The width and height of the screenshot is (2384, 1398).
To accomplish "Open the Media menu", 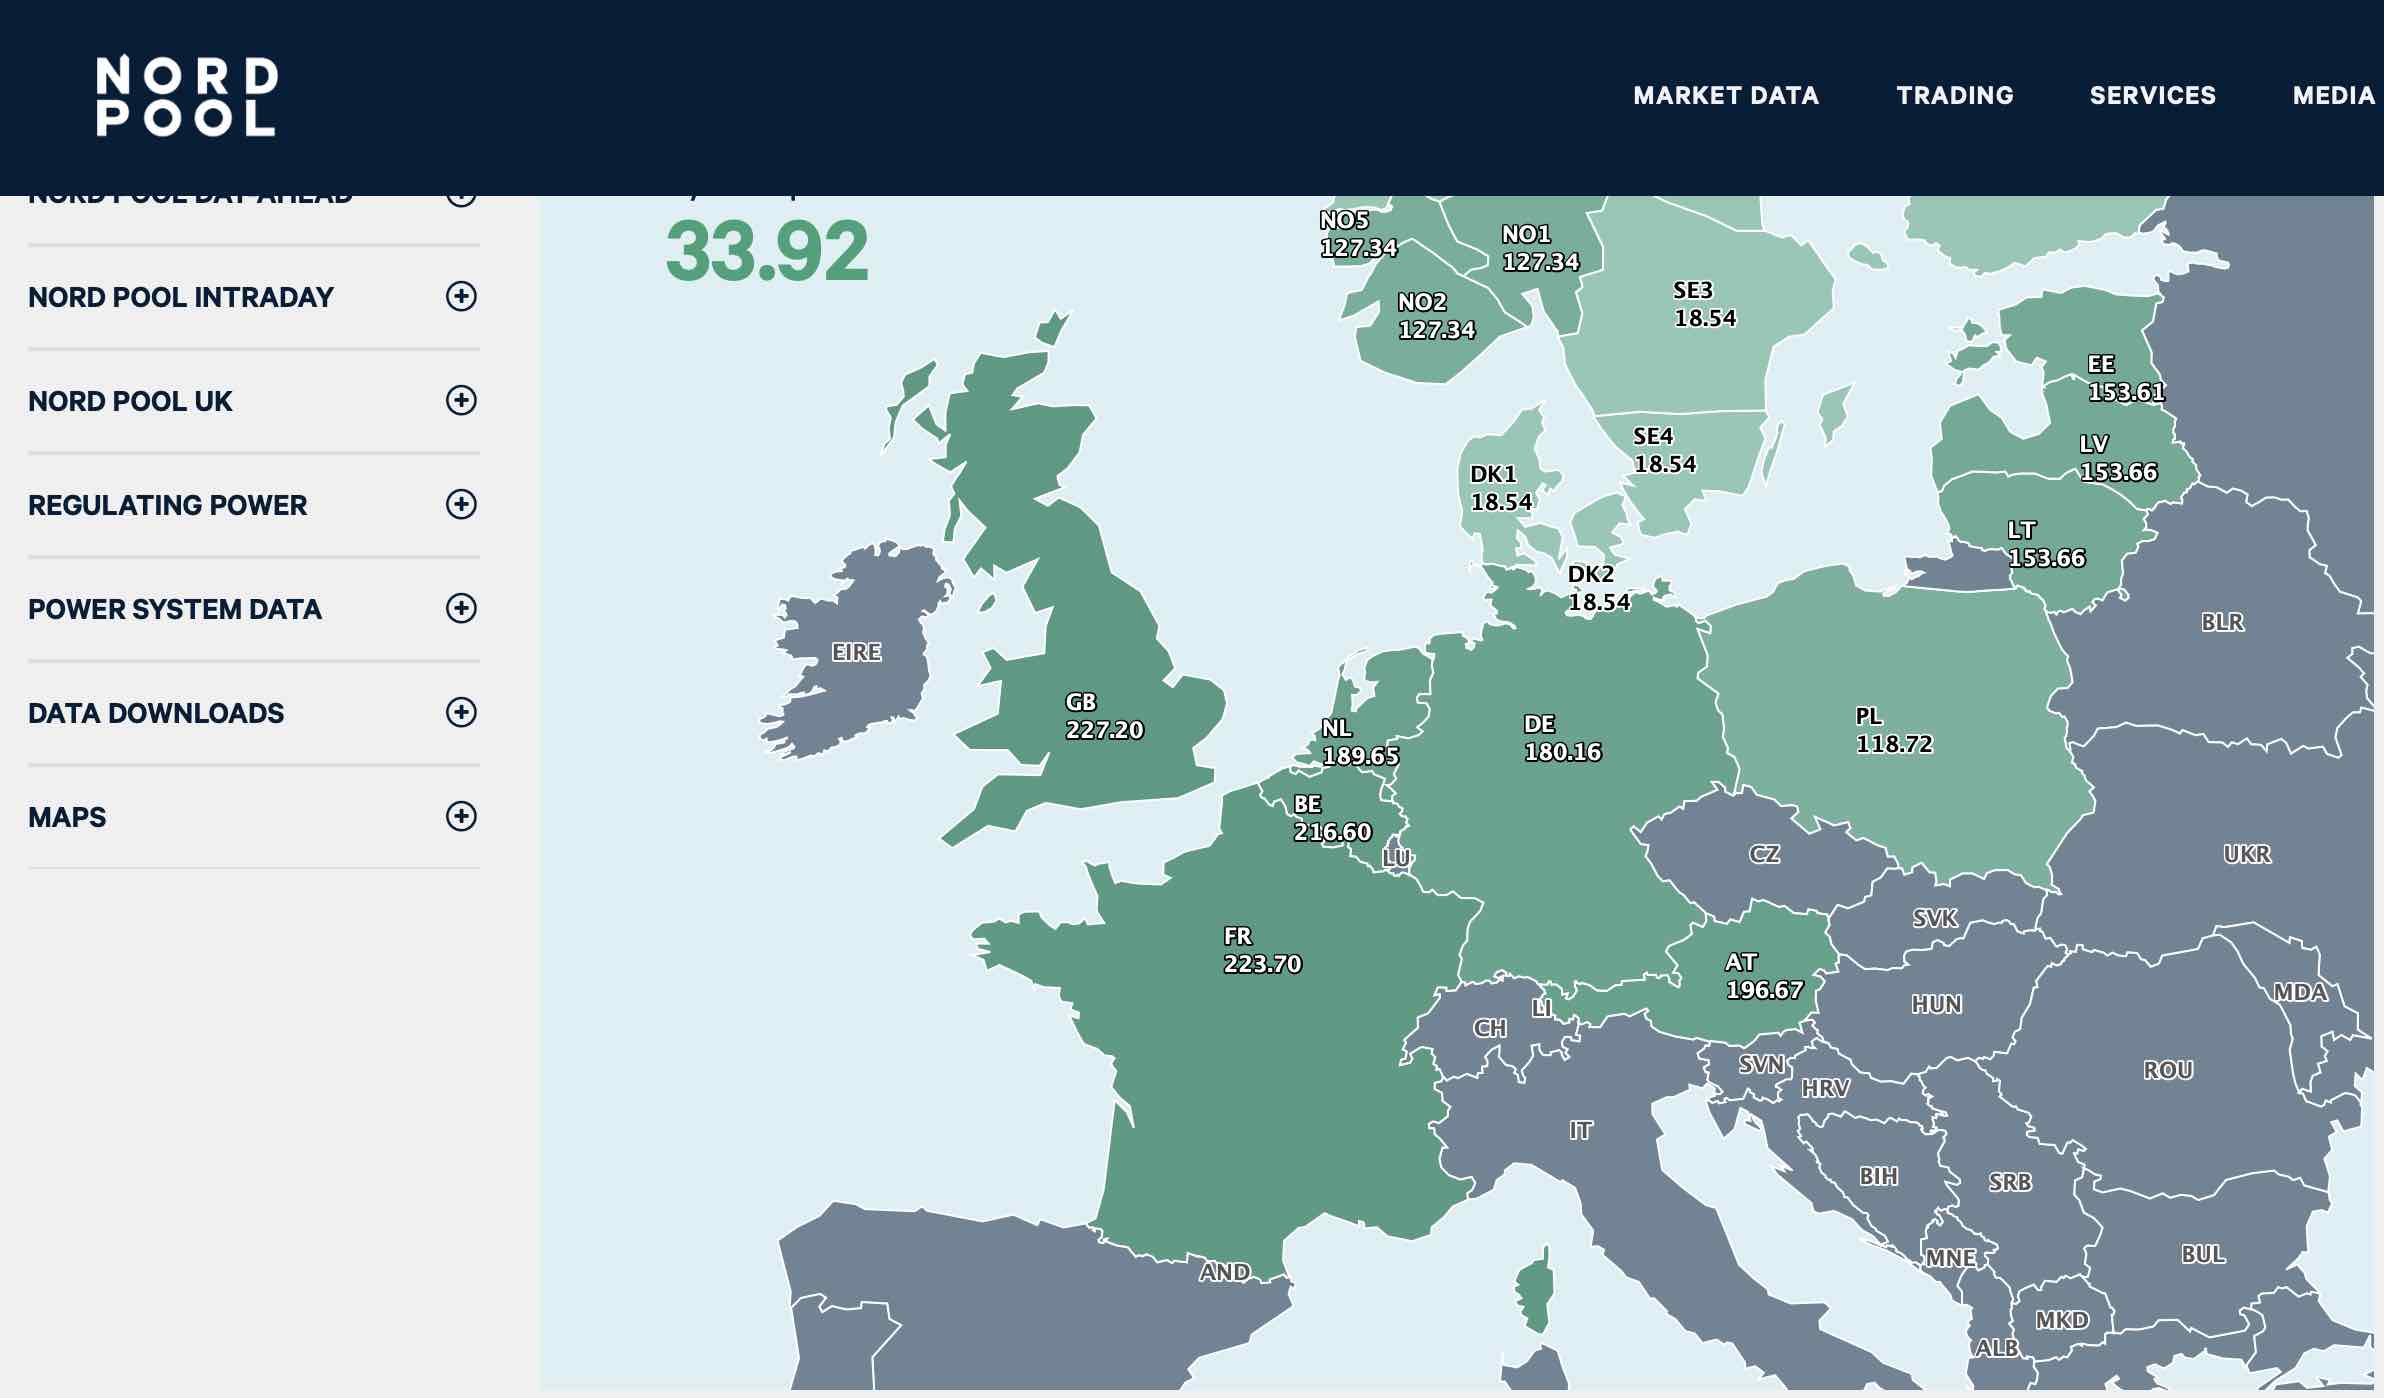I will 2332,96.
